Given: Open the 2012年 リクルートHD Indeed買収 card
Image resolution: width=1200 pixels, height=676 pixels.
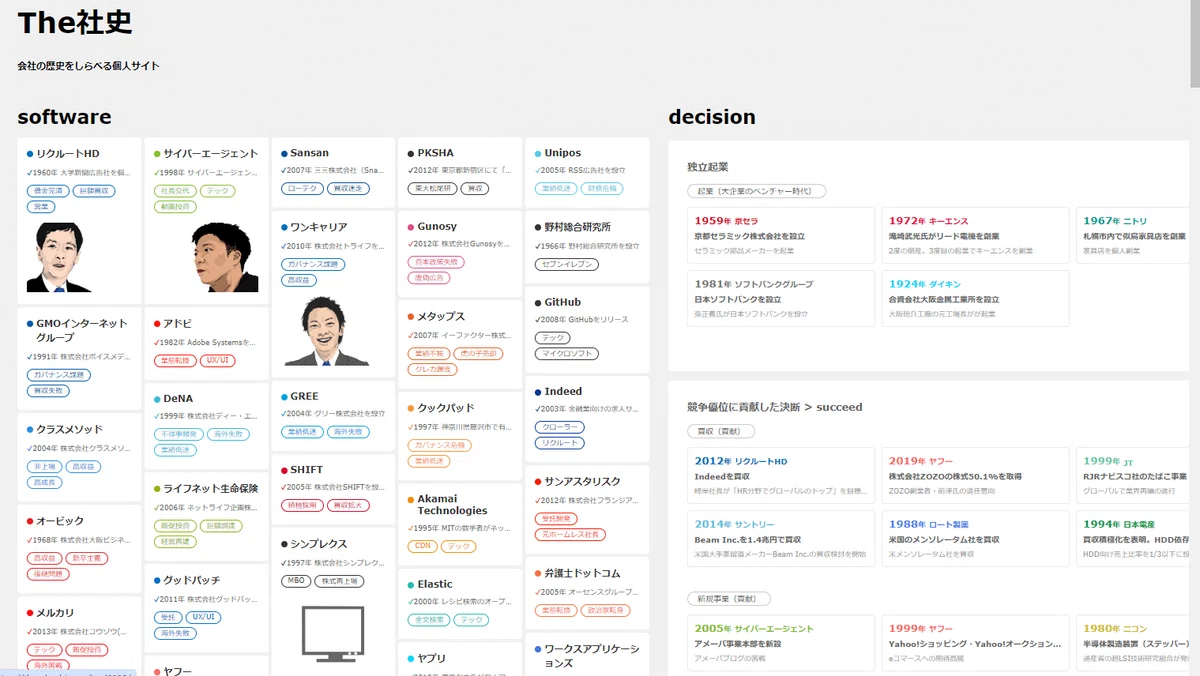Looking at the screenshot, I should pyautogui.click(x=781, y=476).
